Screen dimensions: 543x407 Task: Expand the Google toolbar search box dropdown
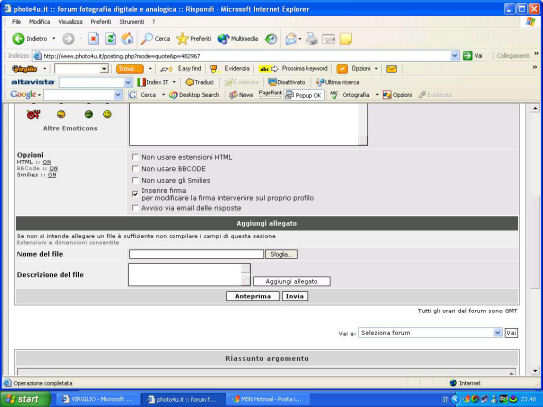118,95
